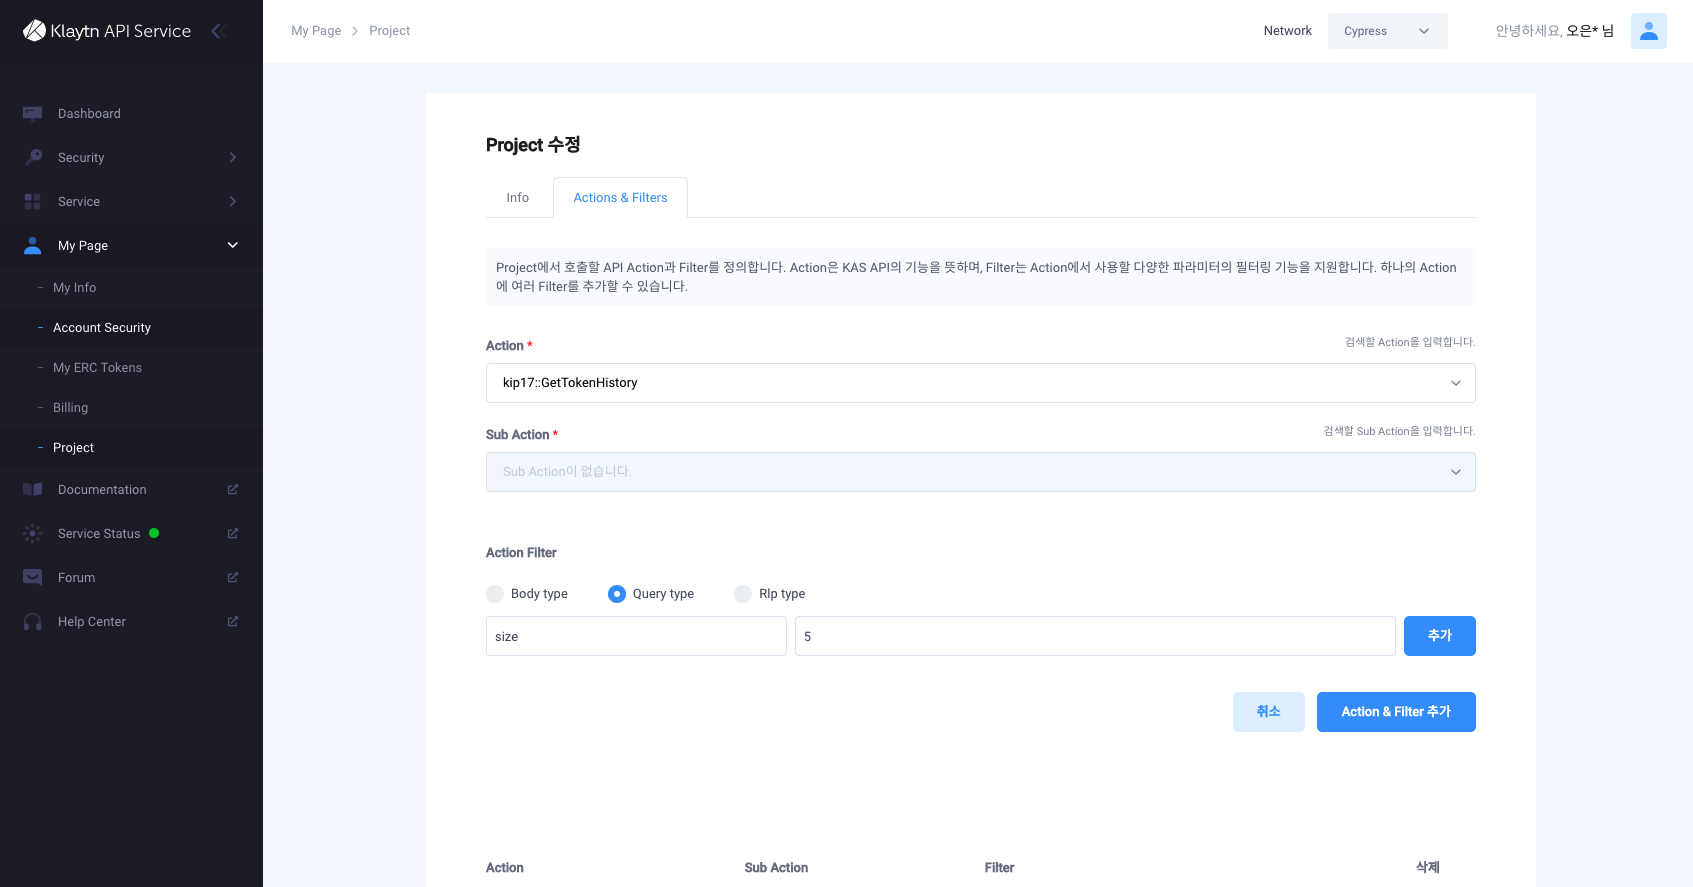Click the Forum chat icon
Viewport: 1693px width, 887px height.
click(33, 578)
